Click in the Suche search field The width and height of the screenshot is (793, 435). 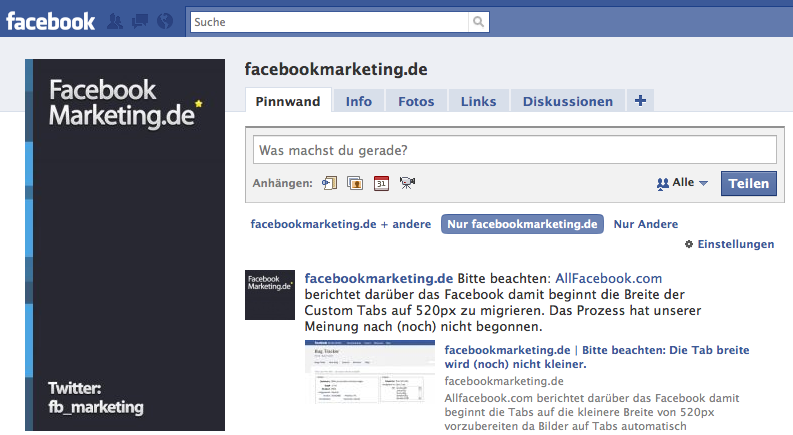(329, 22)
